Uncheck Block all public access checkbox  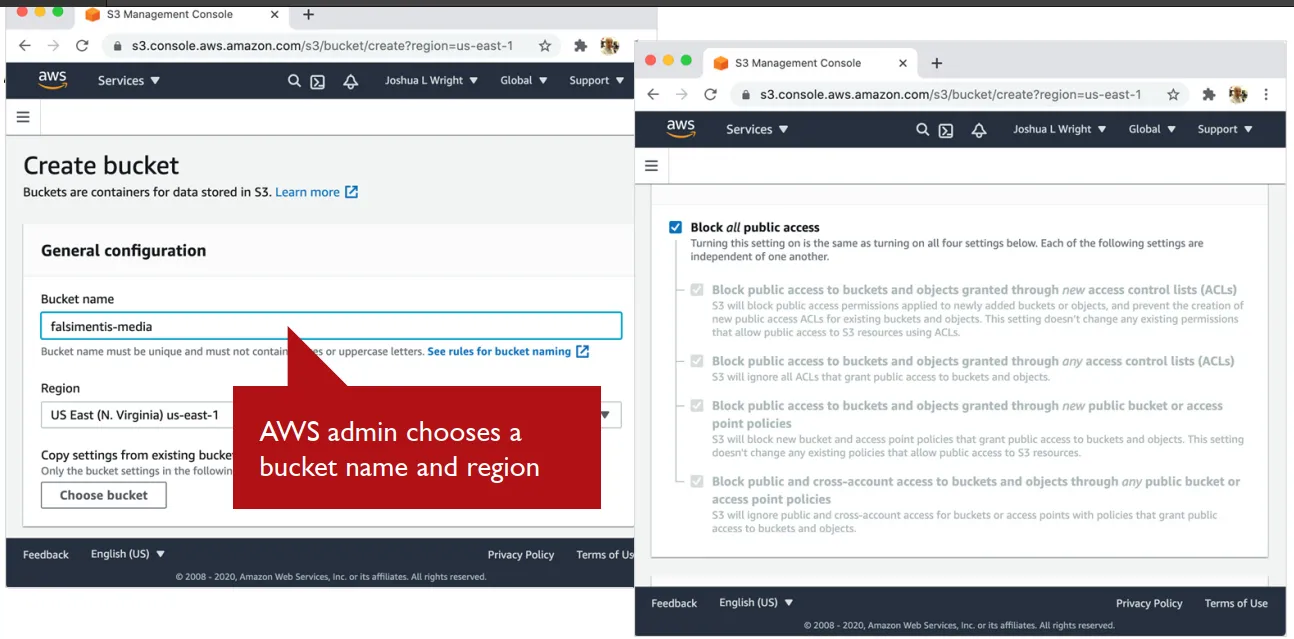(x=675, y=228)
